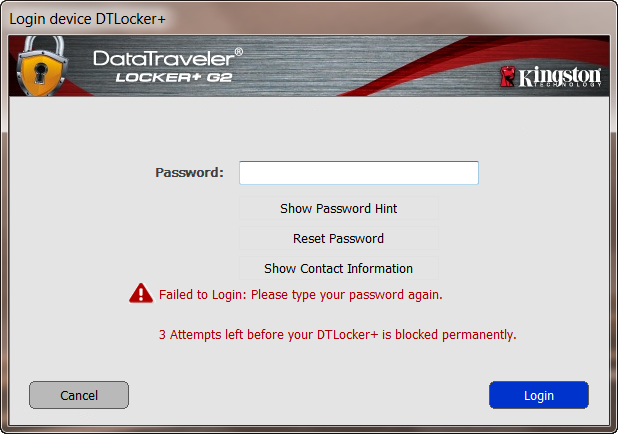618x434 pixels.
Task: Click the LOCKER+ G2 subtitle logo
Action: click(x=174, y=77)
